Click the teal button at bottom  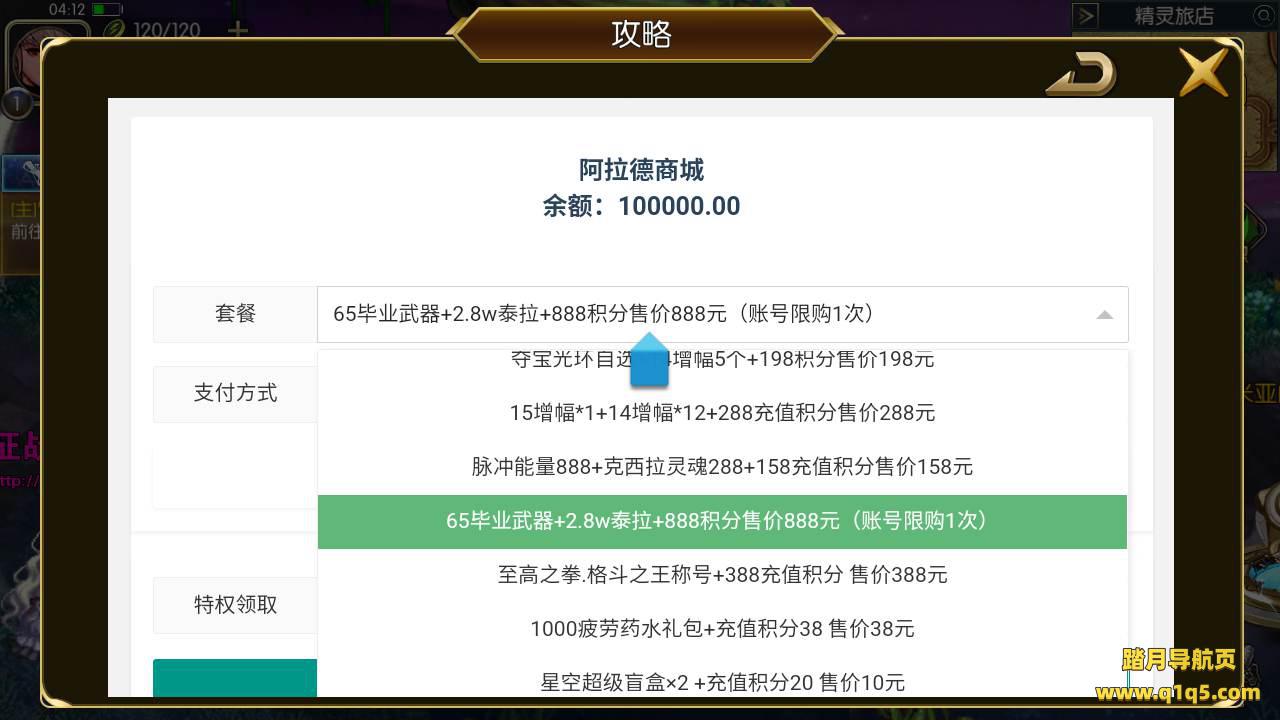(x=235, y=678)
